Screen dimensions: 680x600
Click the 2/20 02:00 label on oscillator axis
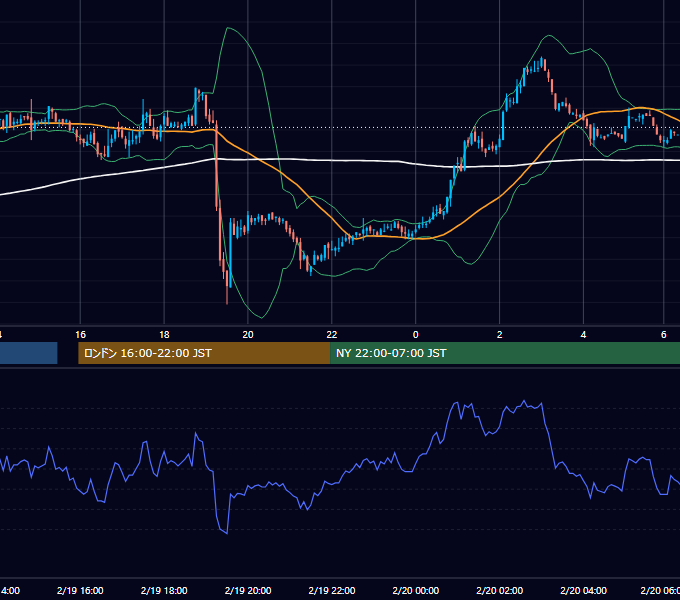[x=500, y=590]
